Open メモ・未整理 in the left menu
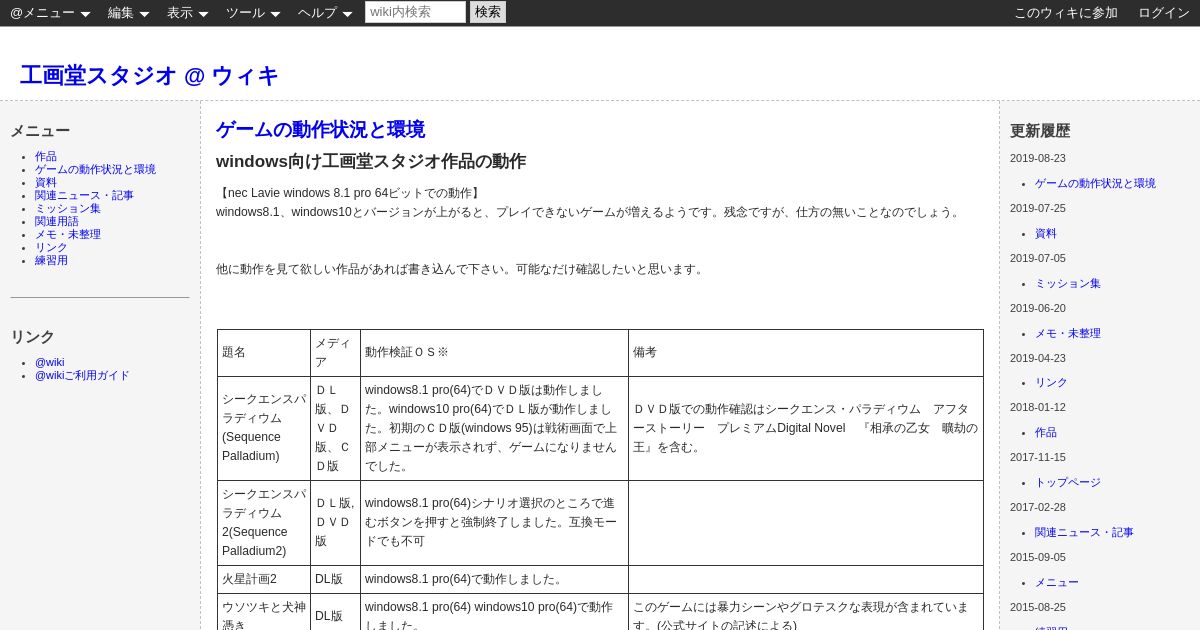The width and height of the screenshot is (1200, 630). click(x=68, y=235)
